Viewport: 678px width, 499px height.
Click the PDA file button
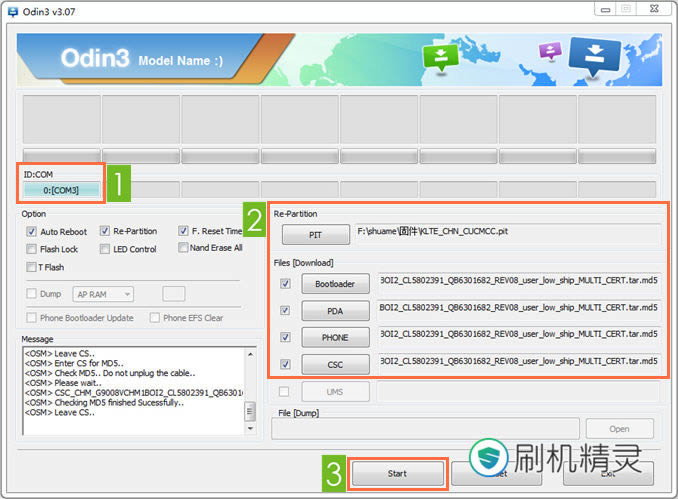click(335, 311)
